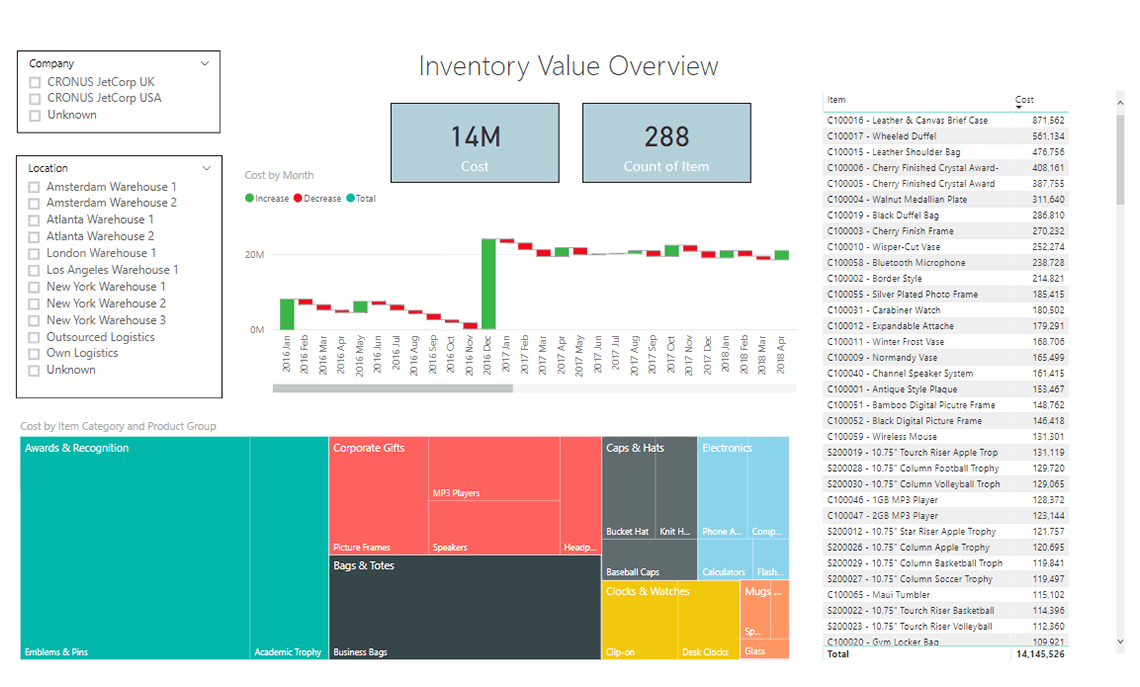
Task: Click the table scroll up arrow
Action: [1120, 104]
